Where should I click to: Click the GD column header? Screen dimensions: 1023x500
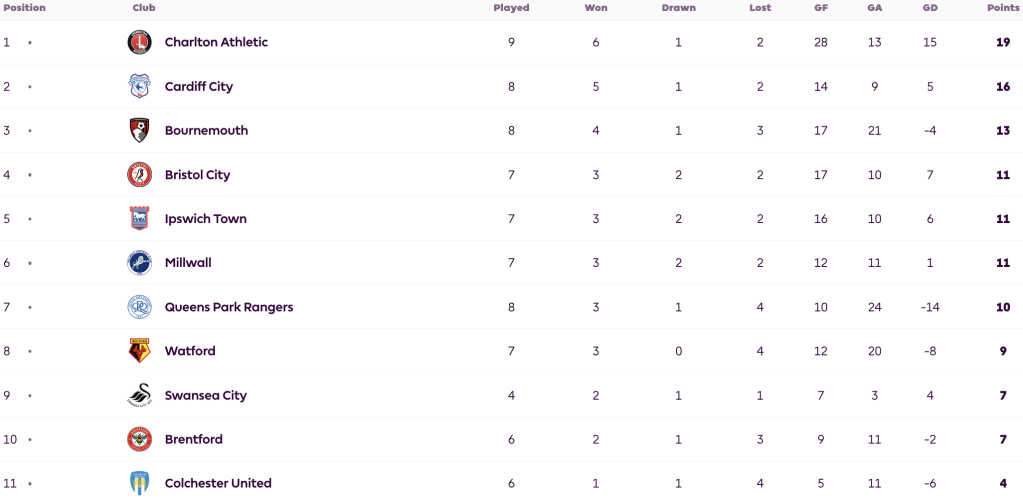930,8
